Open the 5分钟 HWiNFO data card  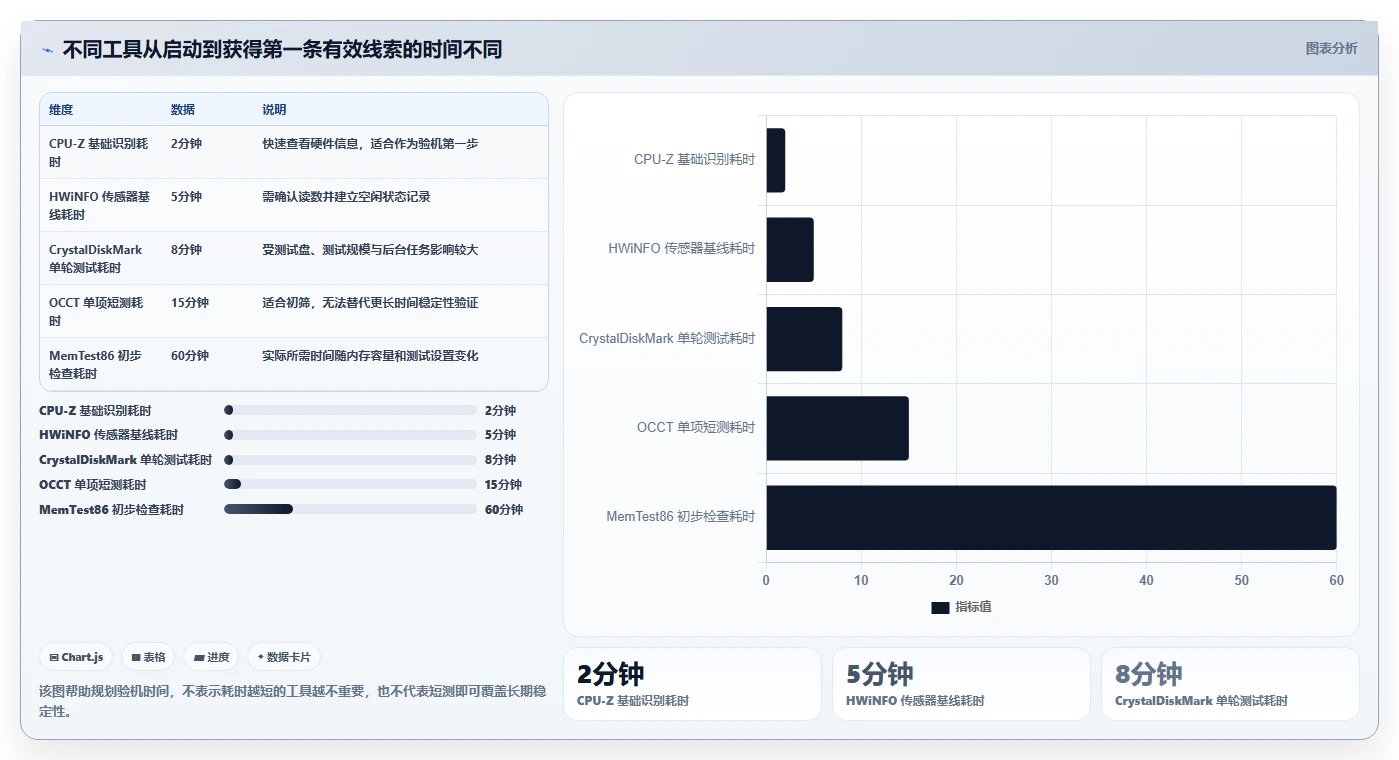tap(961, 684)
